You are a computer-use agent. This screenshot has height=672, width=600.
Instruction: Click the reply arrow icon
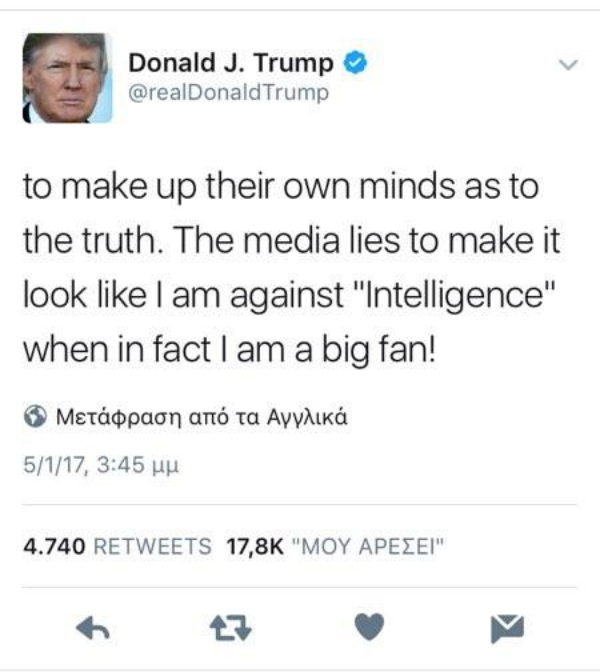coord(93,628)
